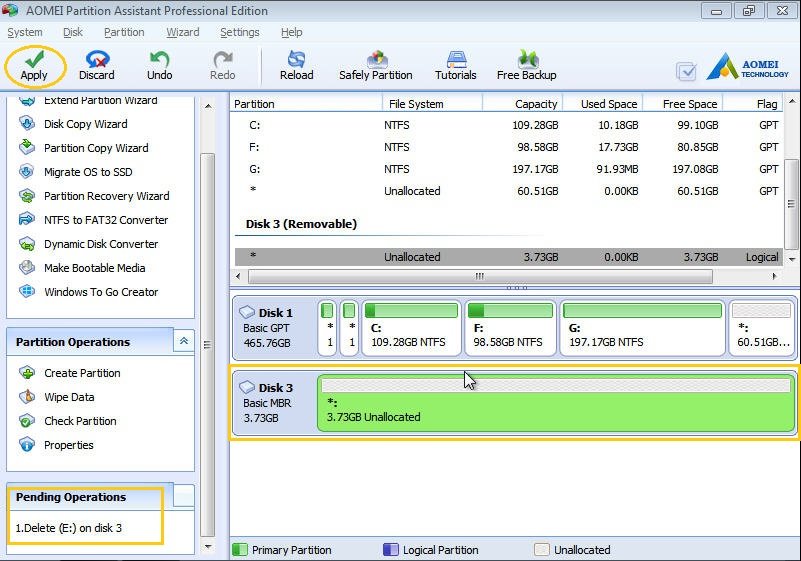Screen dimensions: 801x561
Task: Start the Migrate OS to SSD wizard
Action: (88, 172)
